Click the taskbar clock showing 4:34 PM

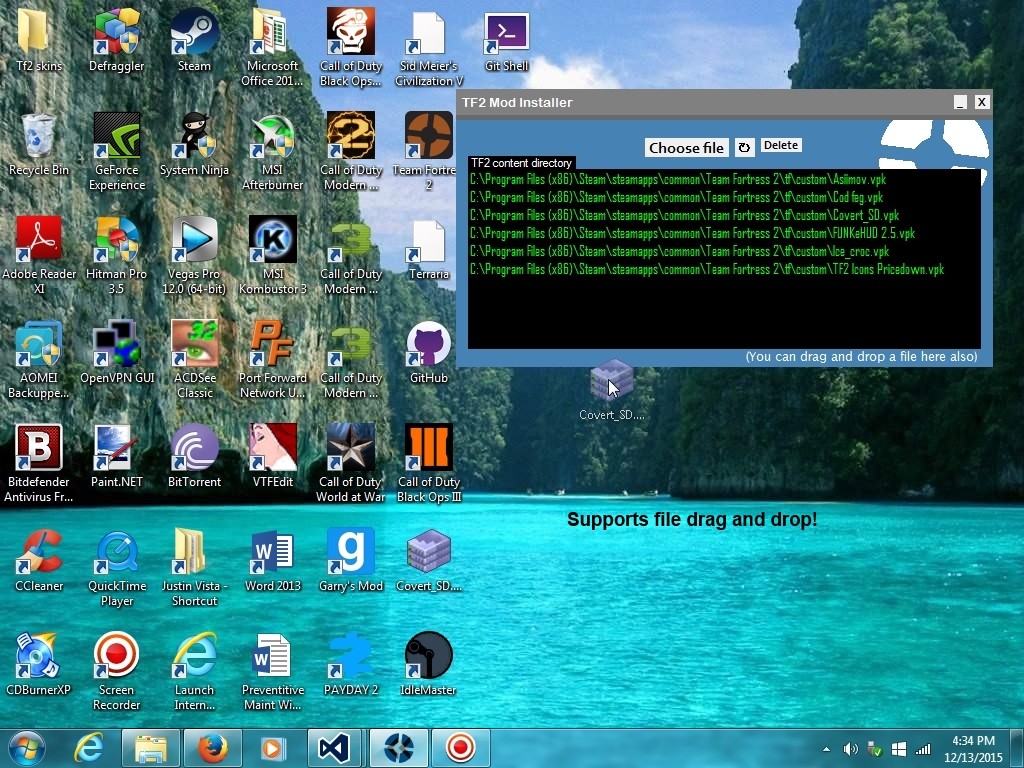(x=973, y=749)
